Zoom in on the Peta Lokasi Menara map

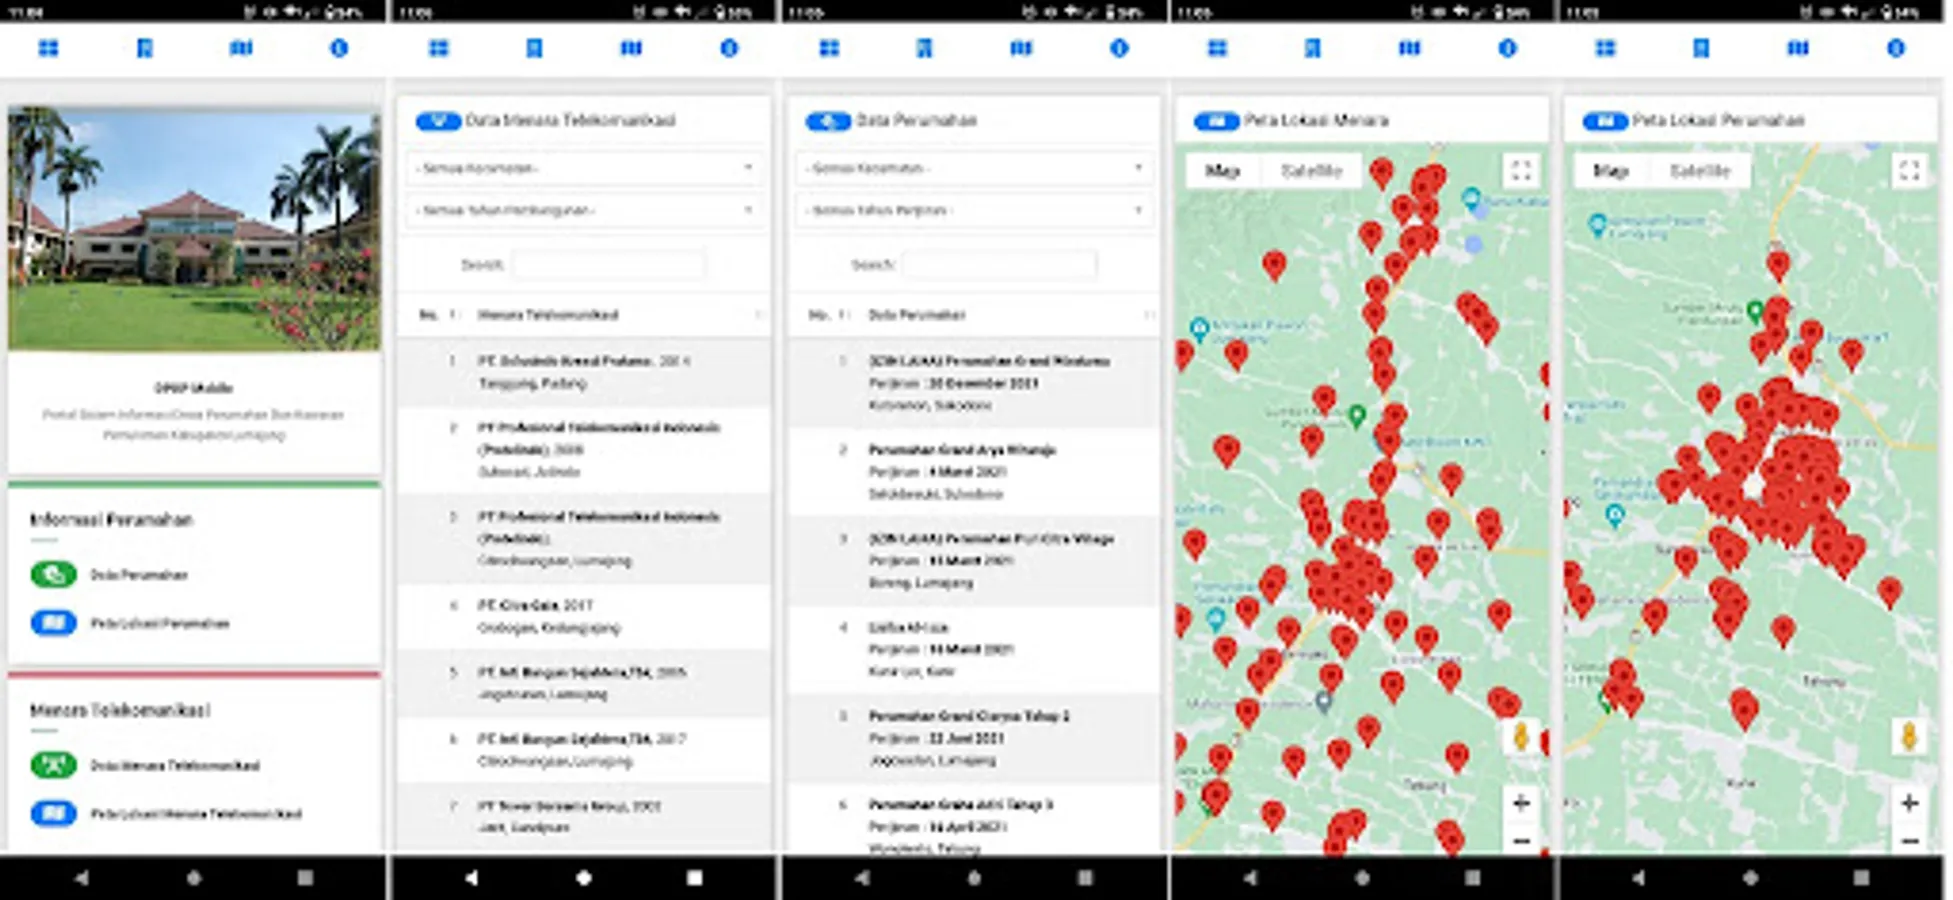click(1521, 802)
